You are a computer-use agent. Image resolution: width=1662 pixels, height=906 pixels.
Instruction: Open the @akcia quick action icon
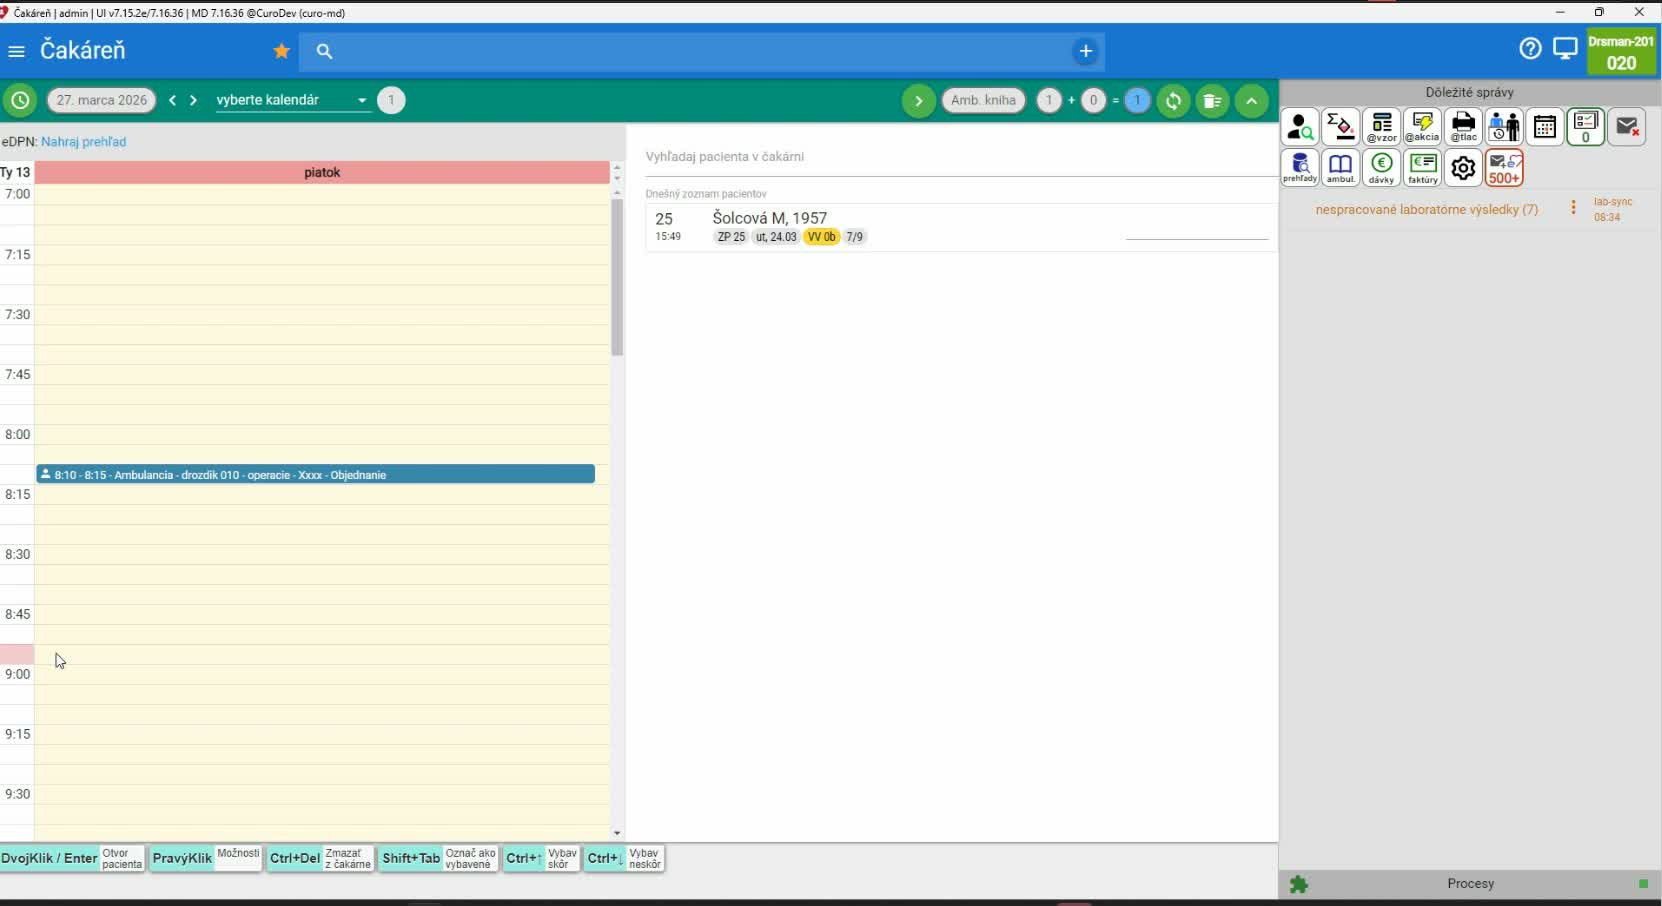click(1422, 128)
